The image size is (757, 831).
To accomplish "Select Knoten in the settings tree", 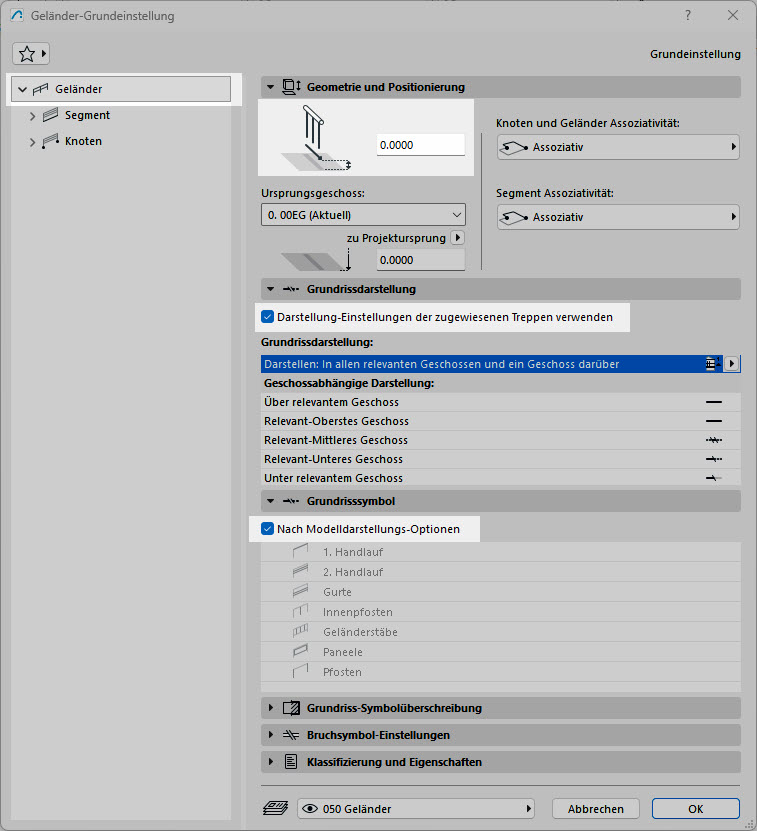I will point(83,141).
